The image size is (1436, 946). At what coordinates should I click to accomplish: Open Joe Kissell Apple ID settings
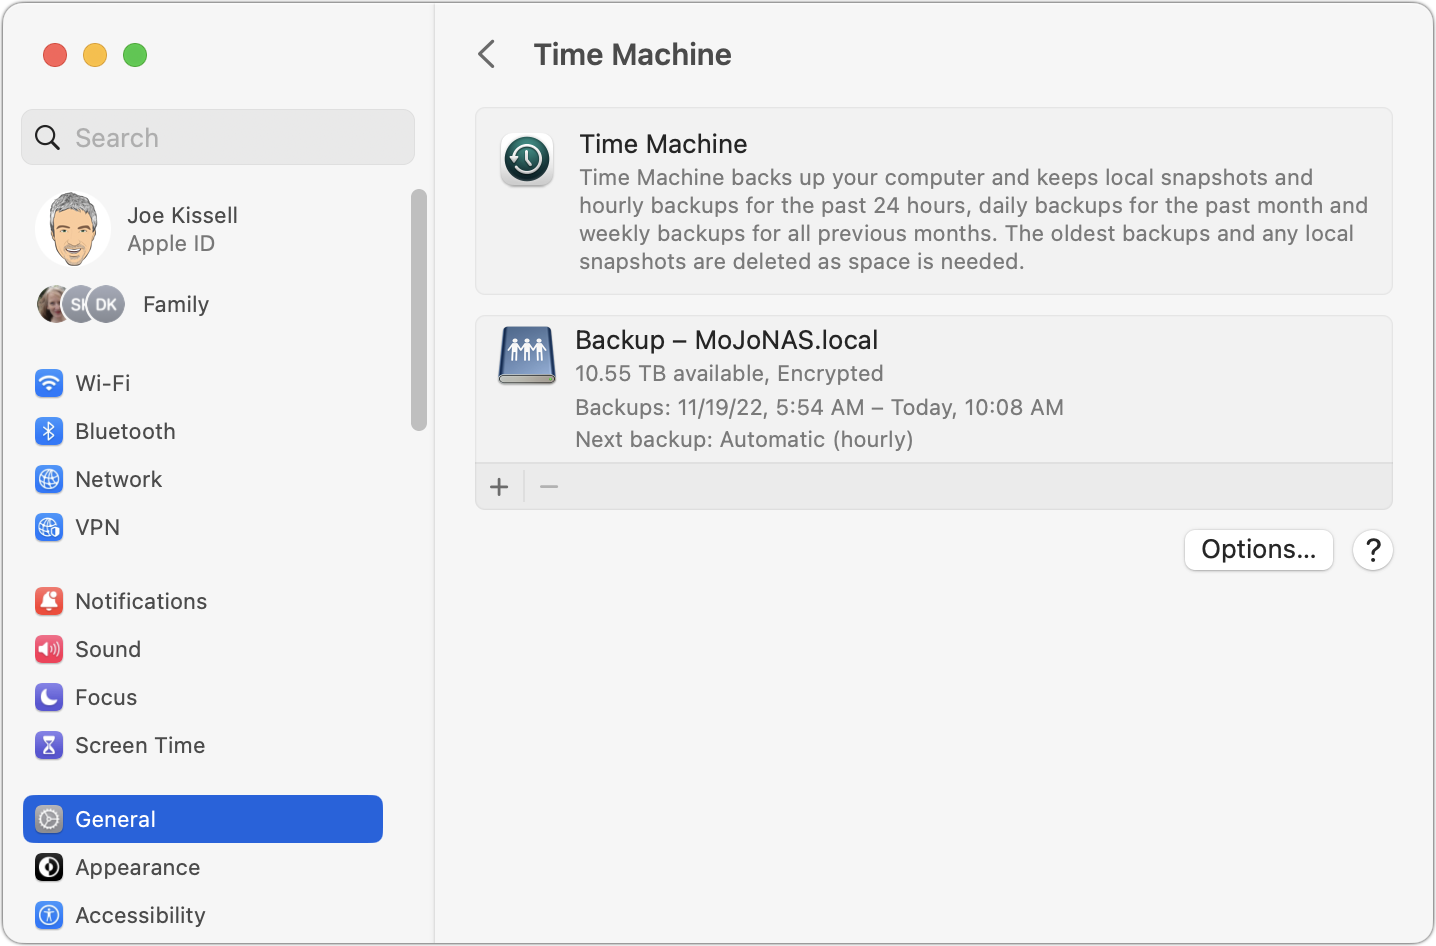pos(205,229)
